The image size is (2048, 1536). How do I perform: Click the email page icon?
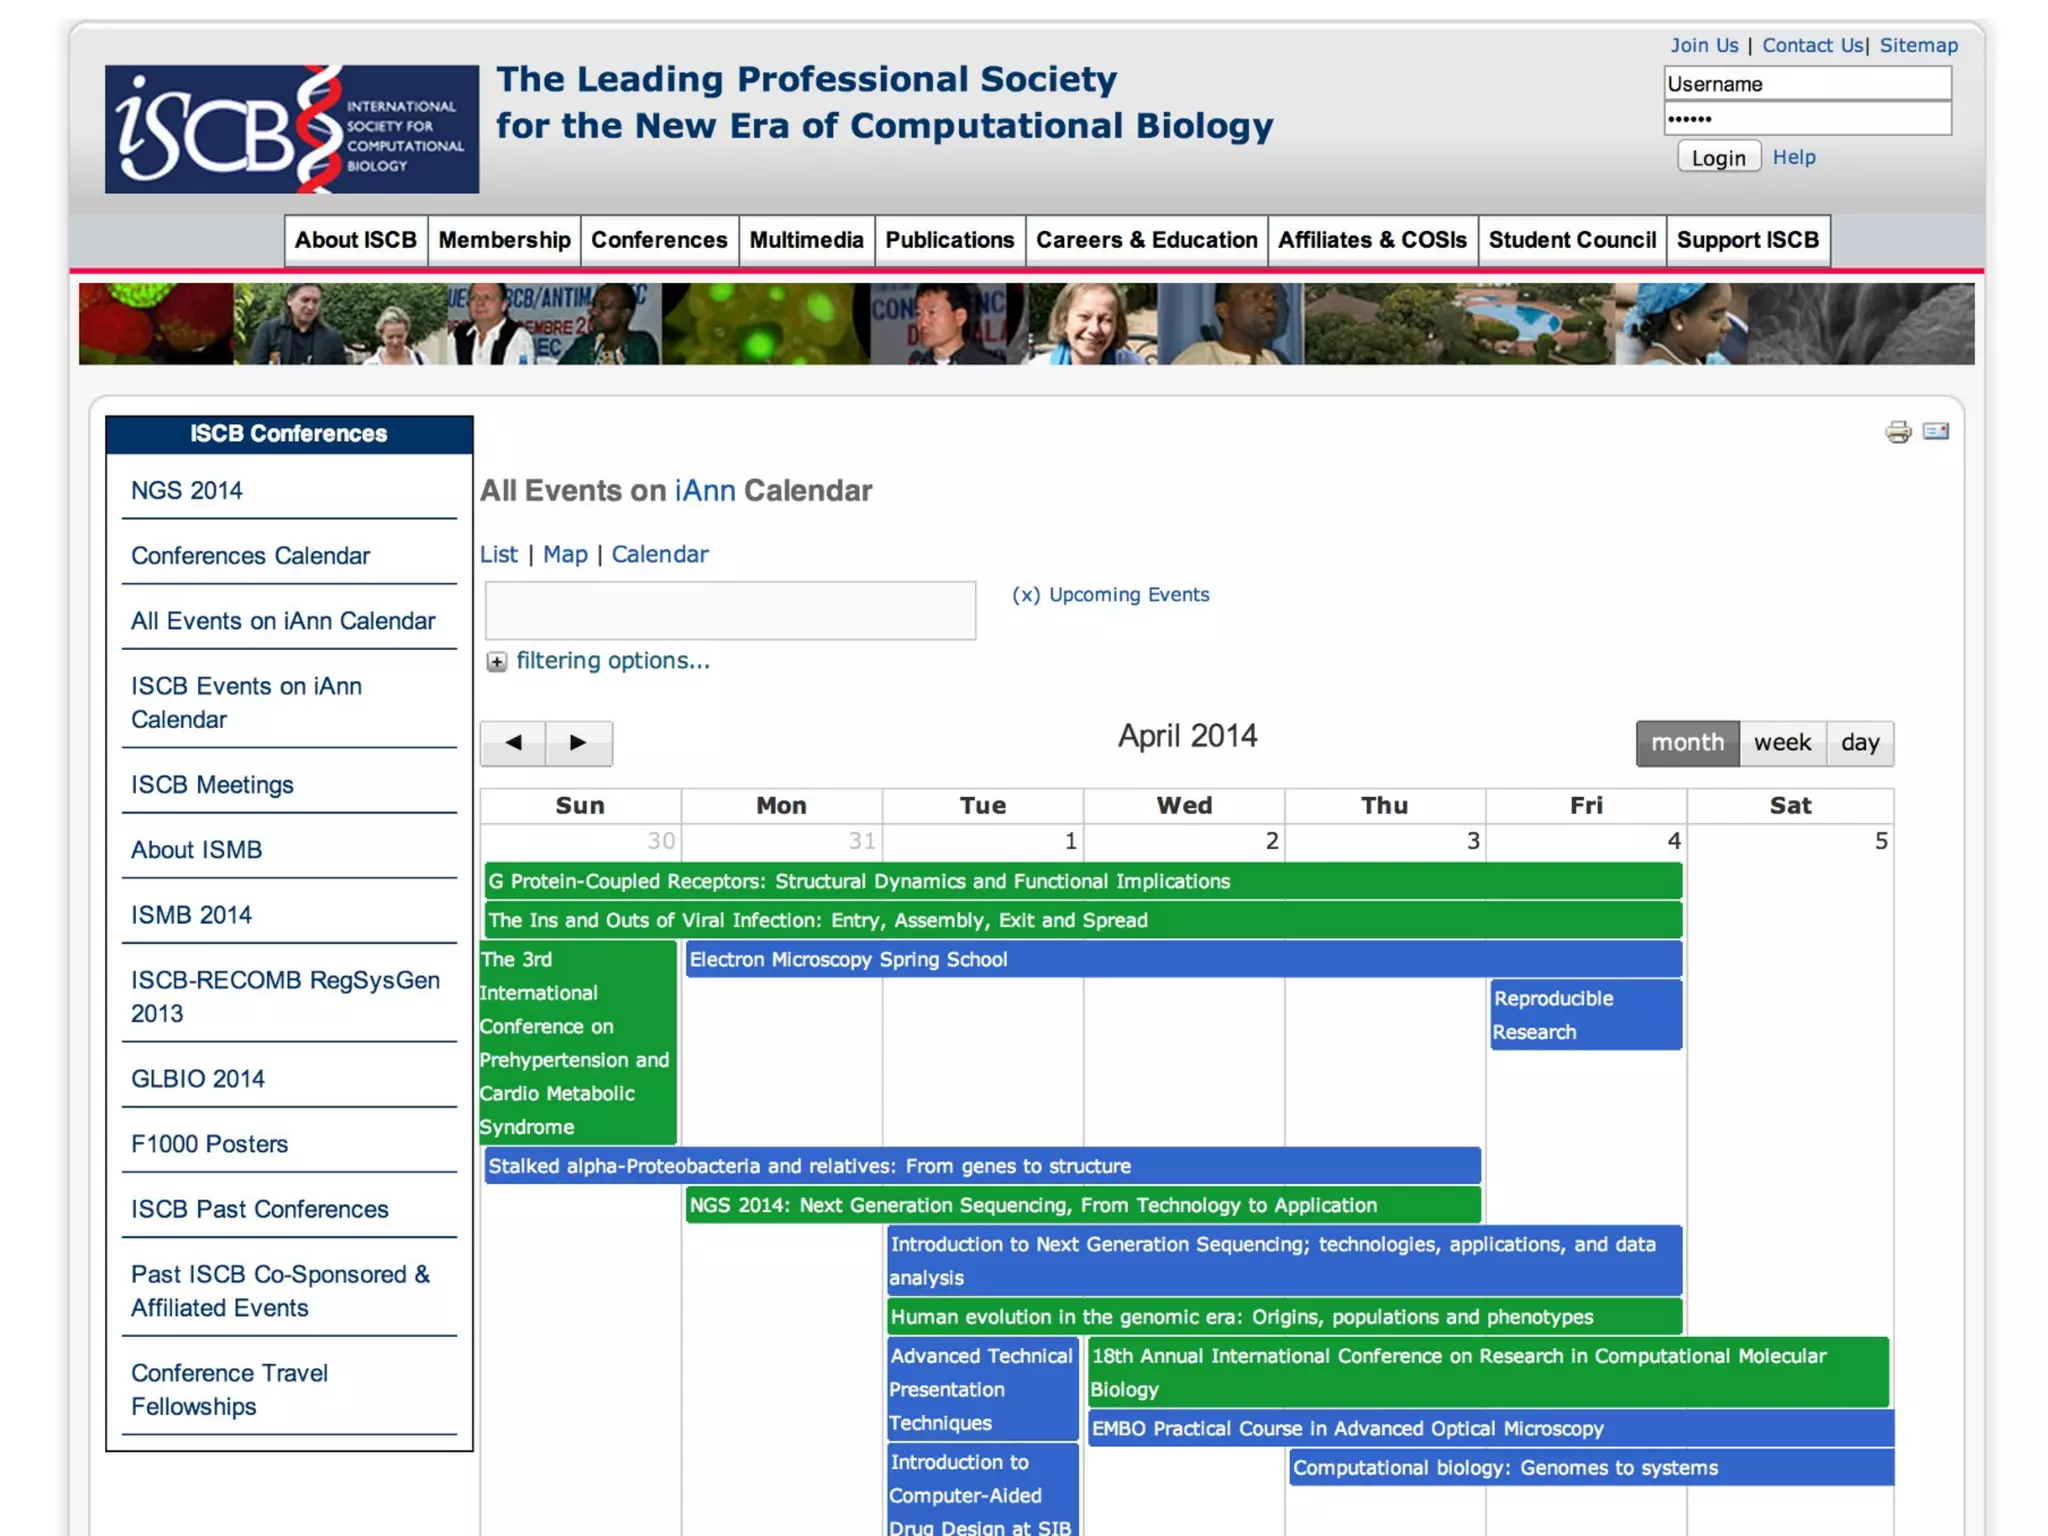(x=1935, y=431)
